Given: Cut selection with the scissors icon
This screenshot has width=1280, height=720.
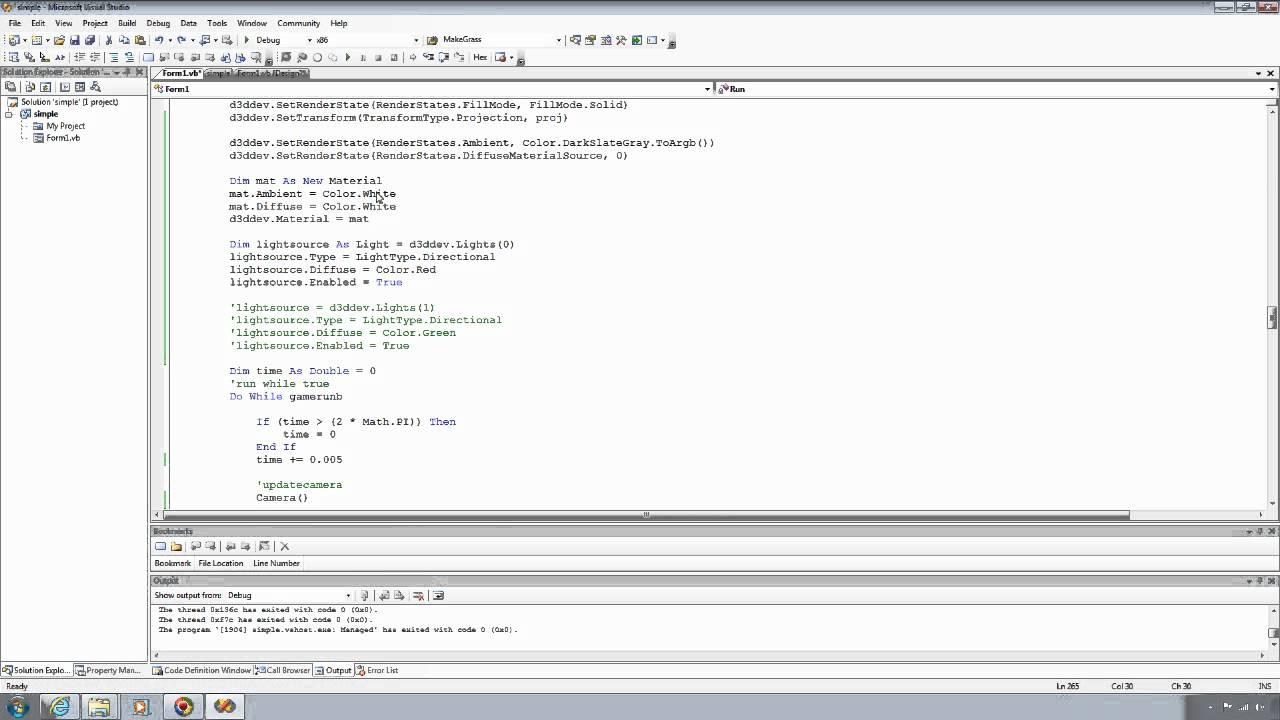Looking at the screenshot, I should tap(108, 40).
